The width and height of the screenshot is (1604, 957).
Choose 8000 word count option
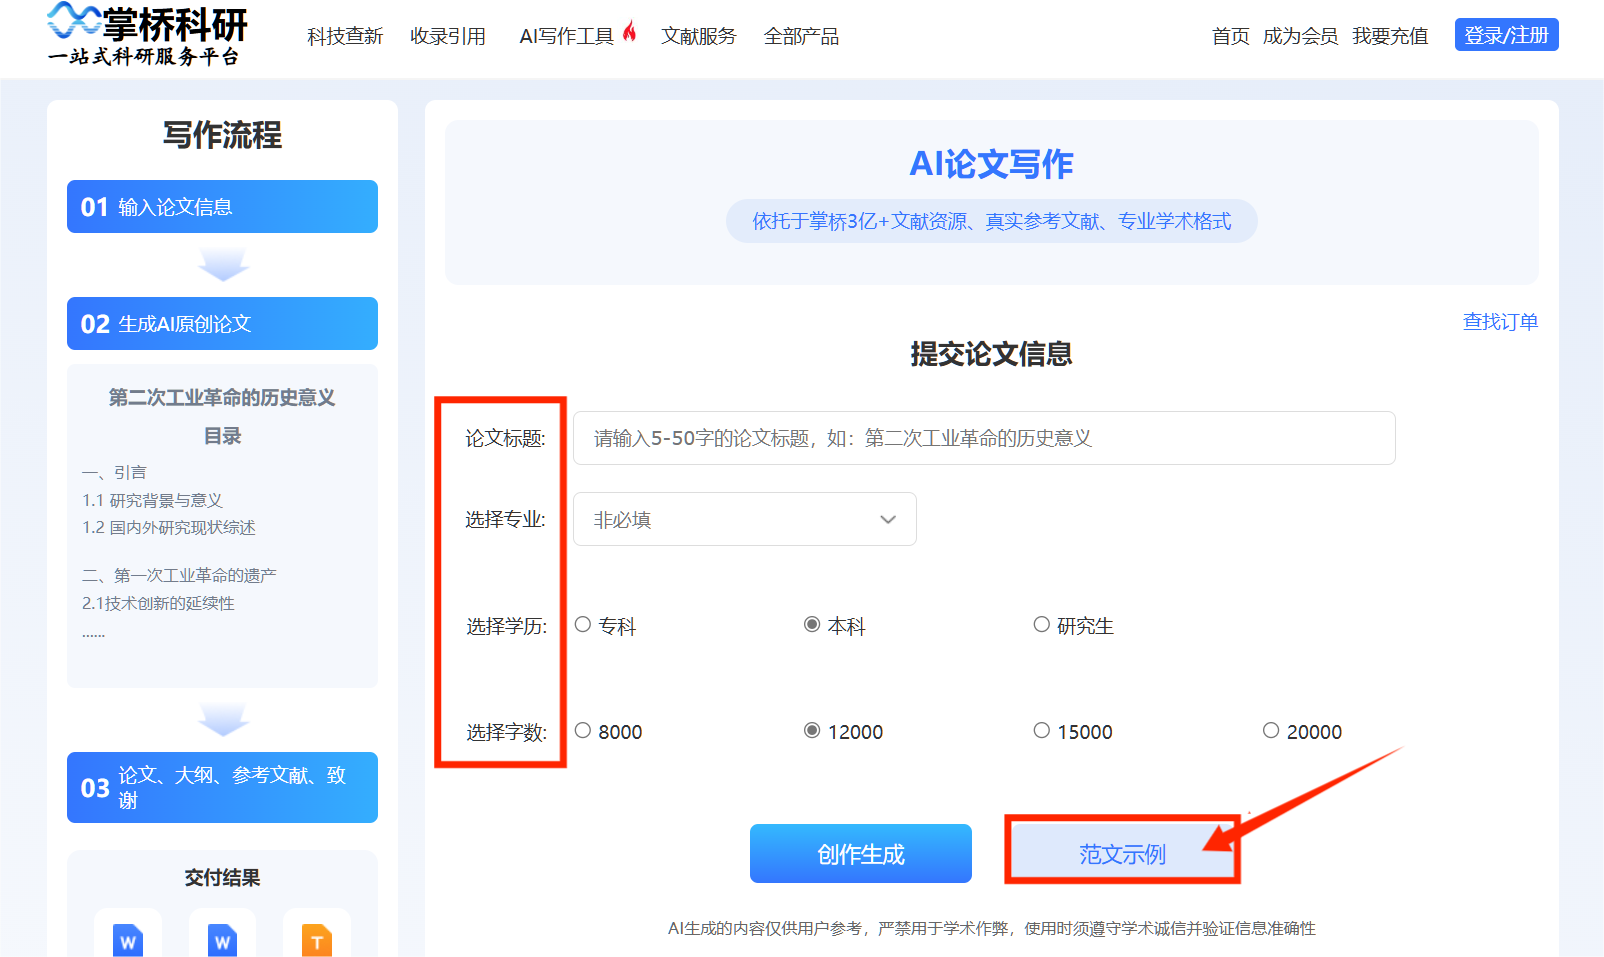(x=583, y=730)
